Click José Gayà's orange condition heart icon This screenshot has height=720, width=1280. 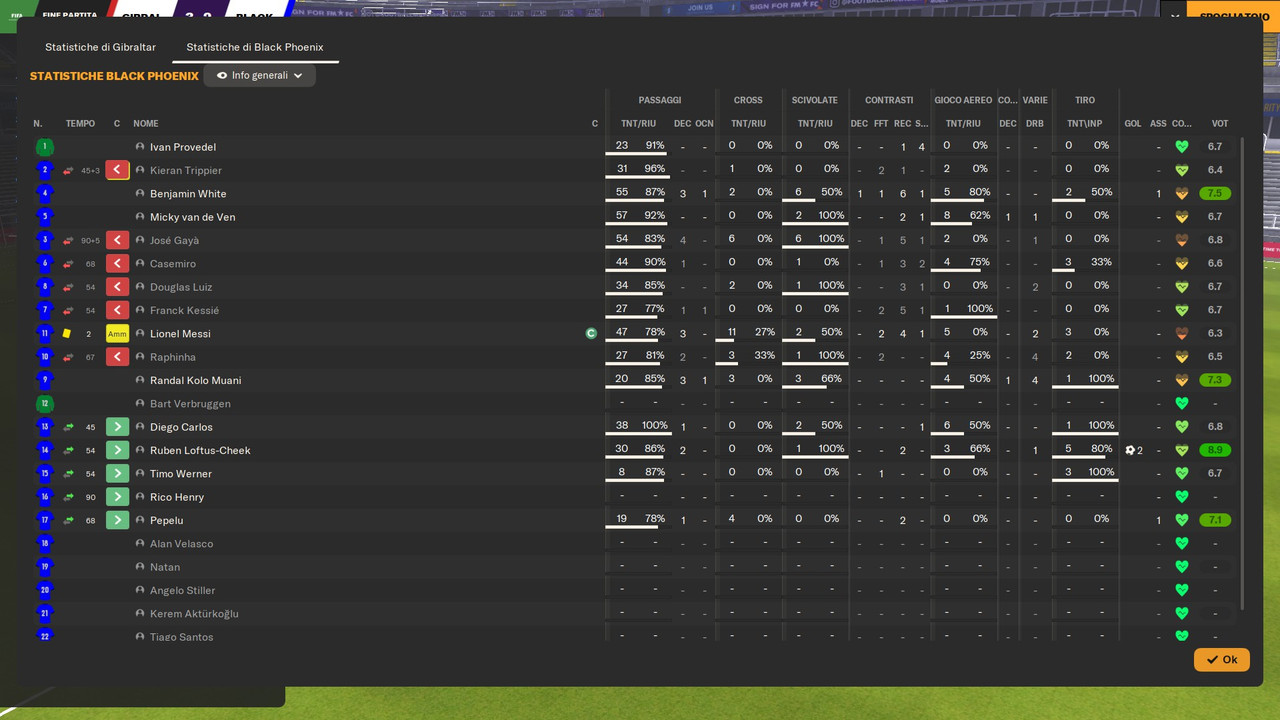point(1181,240)
